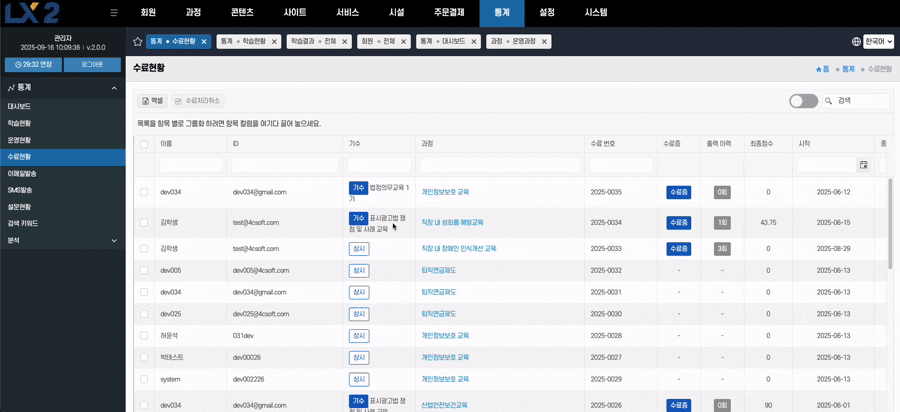Click the 1회 print history badge
Screen dimensions: 900x412
[x=722, y=222]
